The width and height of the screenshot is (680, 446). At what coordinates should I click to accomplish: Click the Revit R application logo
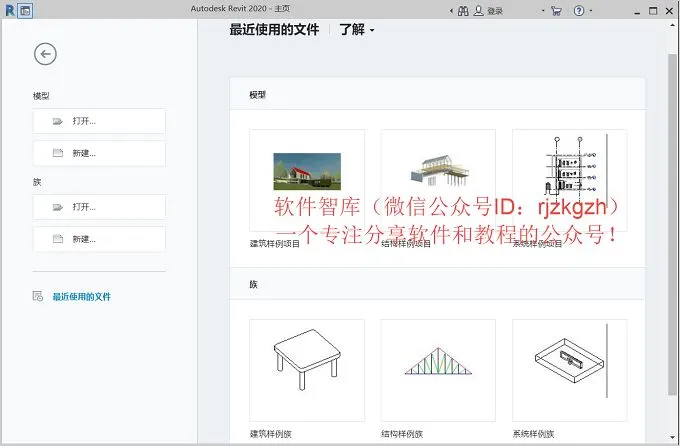(x=10, y=10)
